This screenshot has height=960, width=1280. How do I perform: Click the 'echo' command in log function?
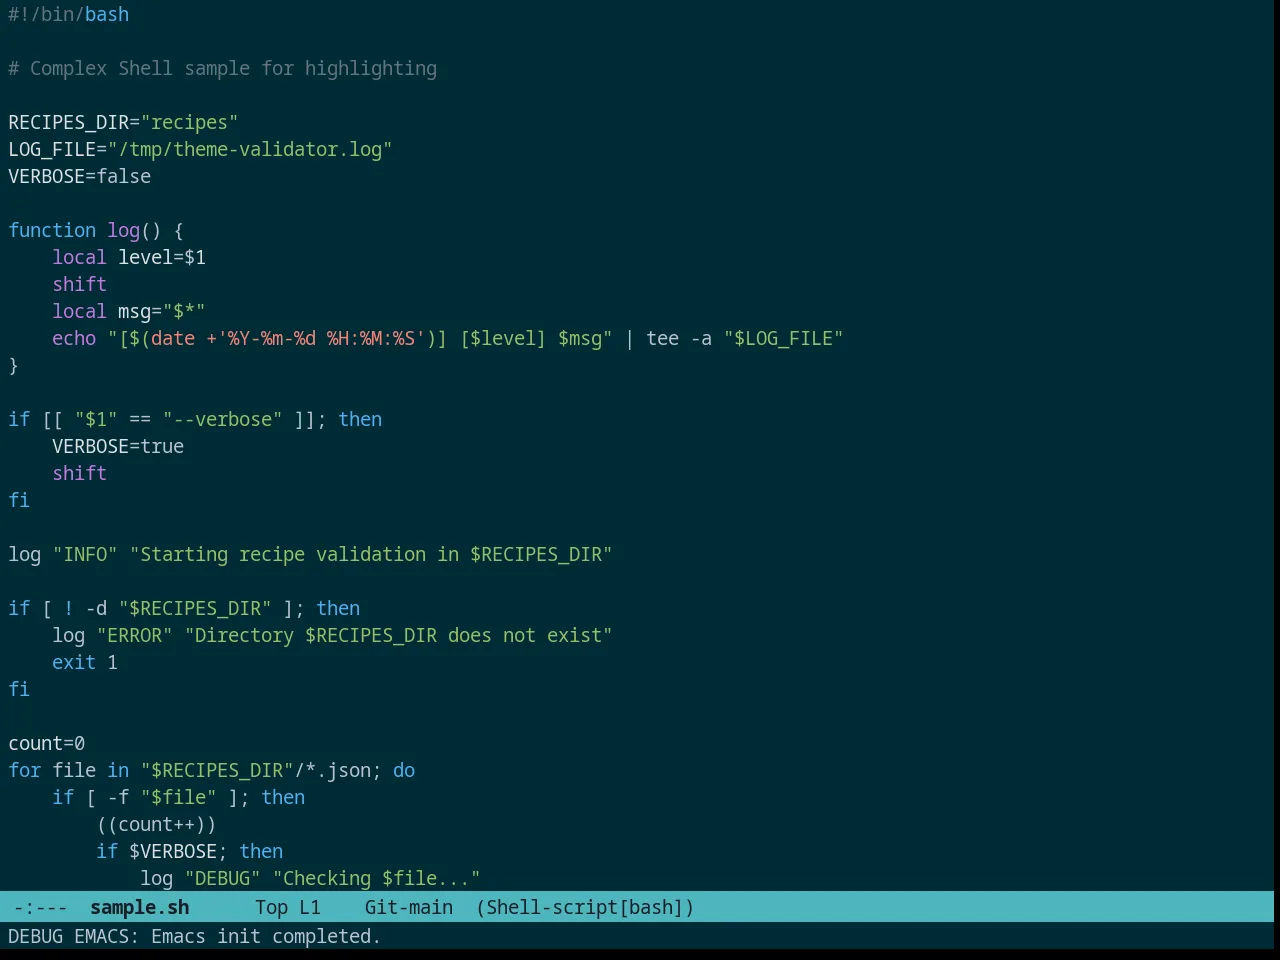tap(74, 338)
